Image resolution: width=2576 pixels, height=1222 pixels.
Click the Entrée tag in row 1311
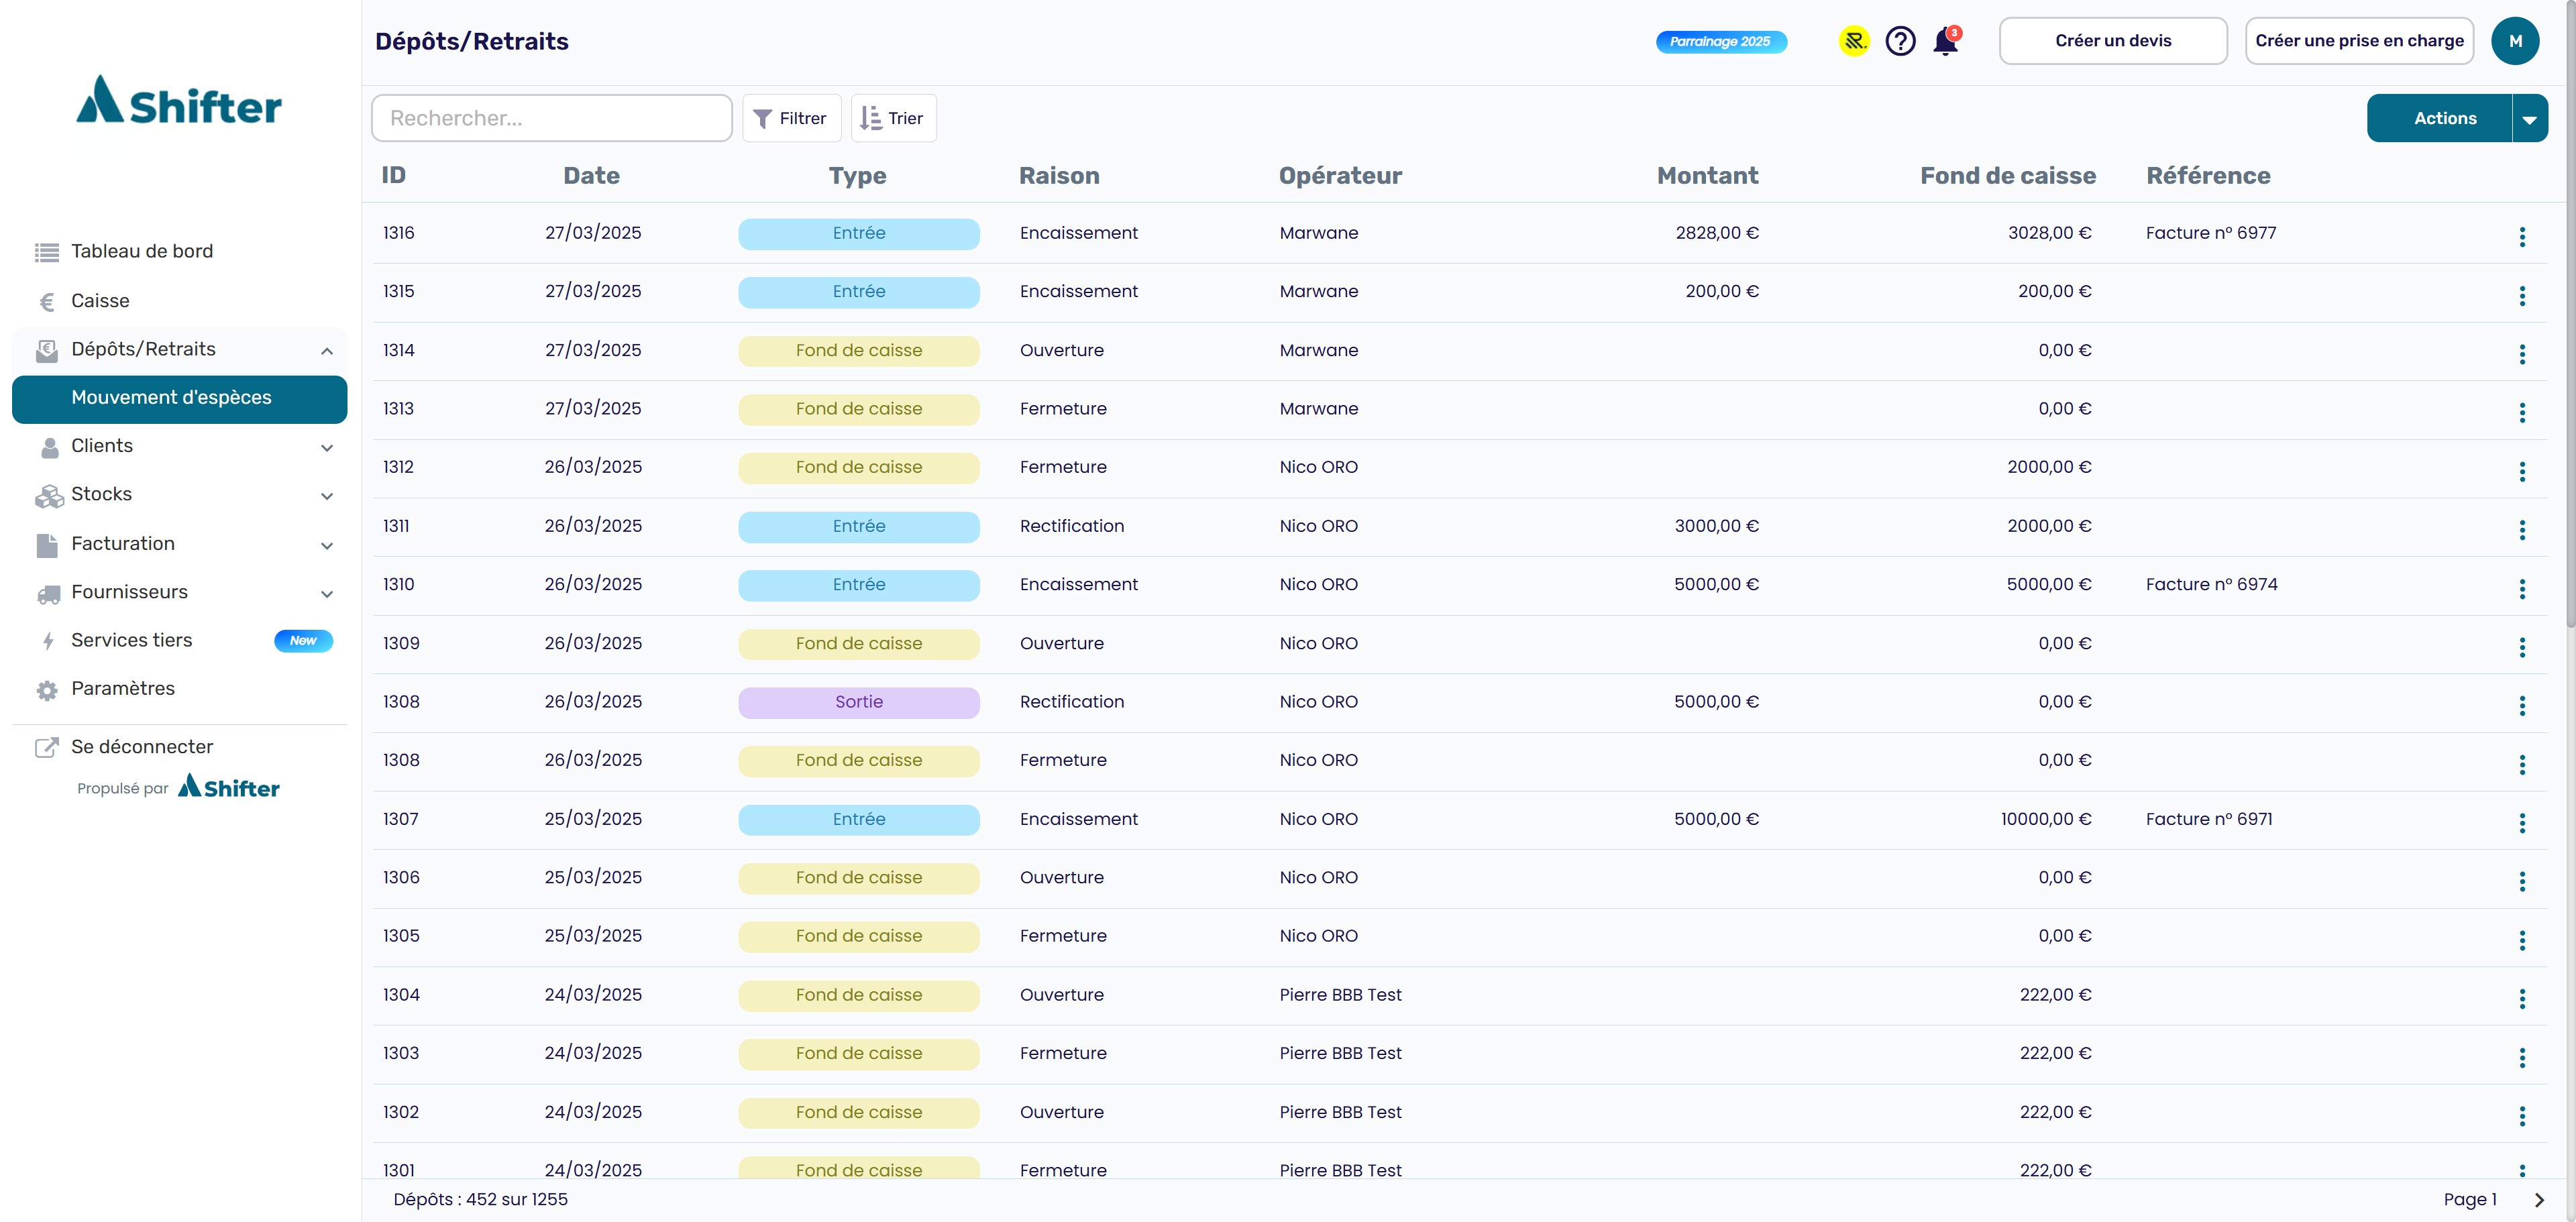click(x=859, y=527)
